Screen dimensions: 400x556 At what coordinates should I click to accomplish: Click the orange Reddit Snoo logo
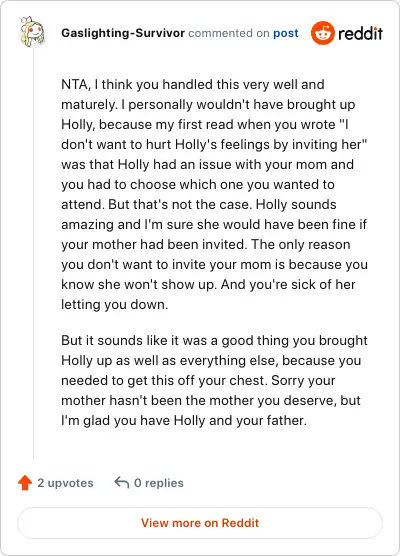click(323, 33)
